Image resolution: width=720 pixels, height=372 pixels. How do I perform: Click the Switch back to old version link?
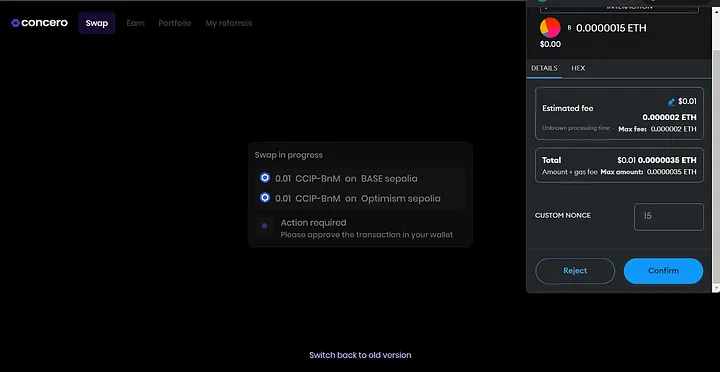360,355
